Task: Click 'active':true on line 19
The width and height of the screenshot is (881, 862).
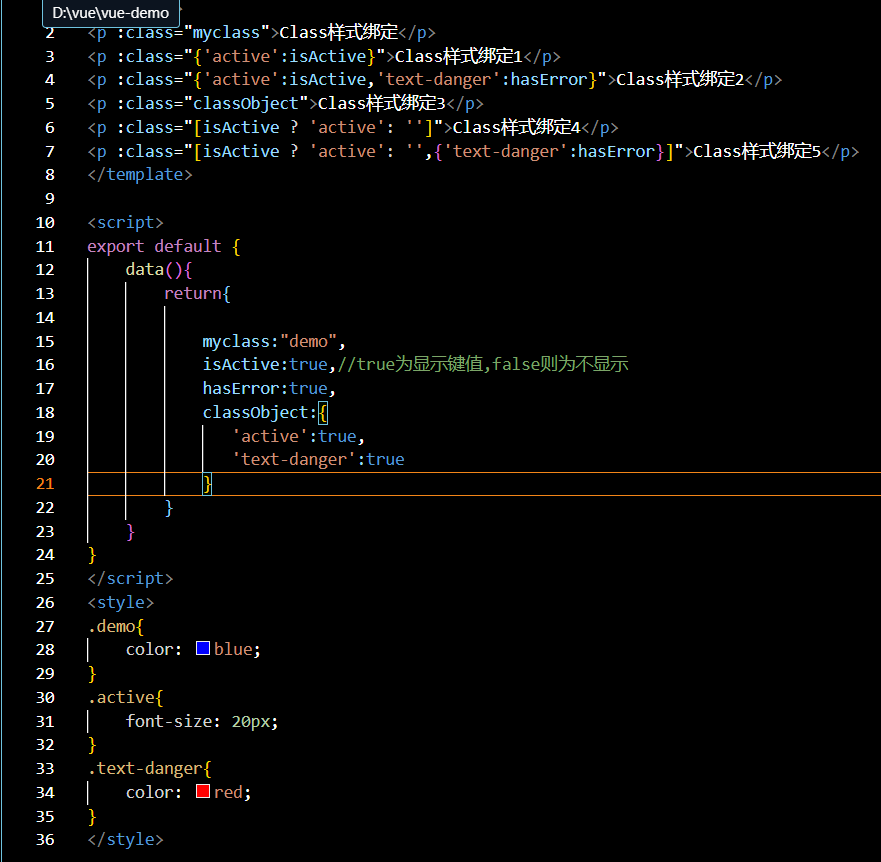Action: [294, 436]
